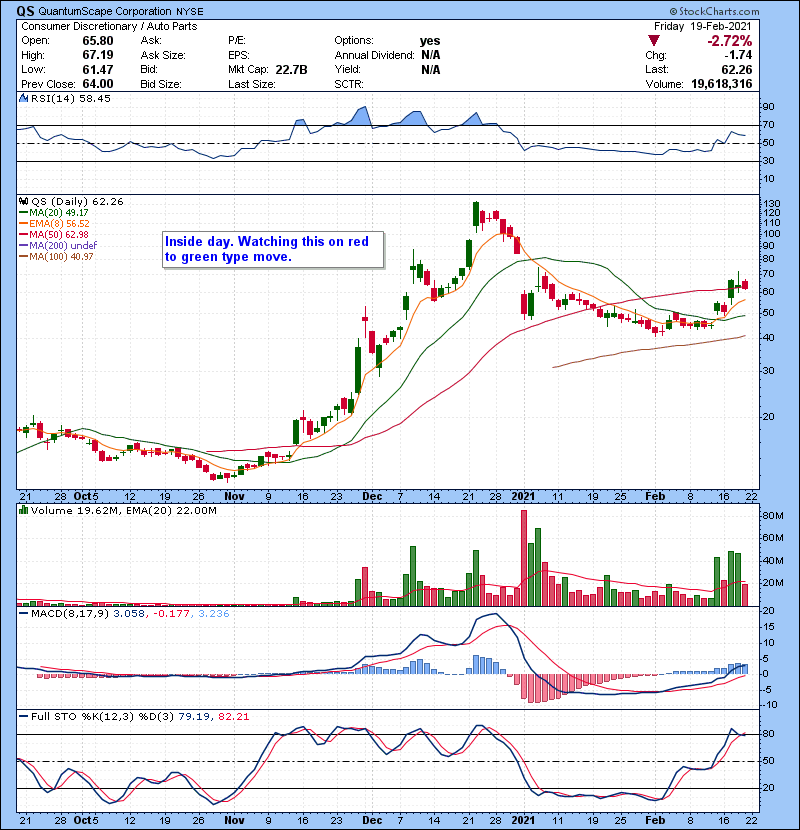The width and height of the screenshot is (800, 830).
Task: Click the MA(50) 62.98 legend entry
Action: (x=54, y=234)
